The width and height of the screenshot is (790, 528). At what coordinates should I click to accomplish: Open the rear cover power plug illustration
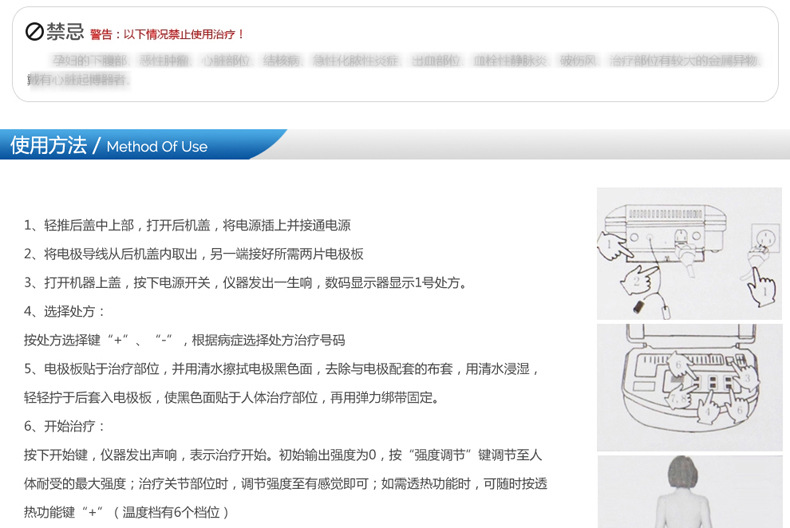point(689,253)
